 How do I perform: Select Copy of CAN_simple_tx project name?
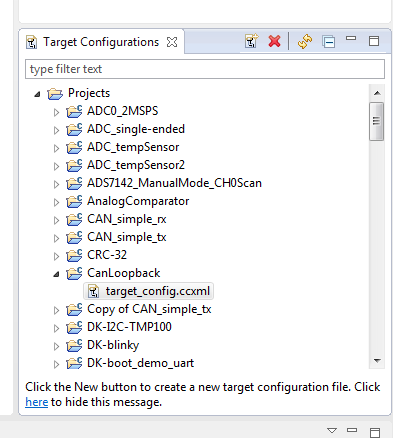(x=149, y=309)
